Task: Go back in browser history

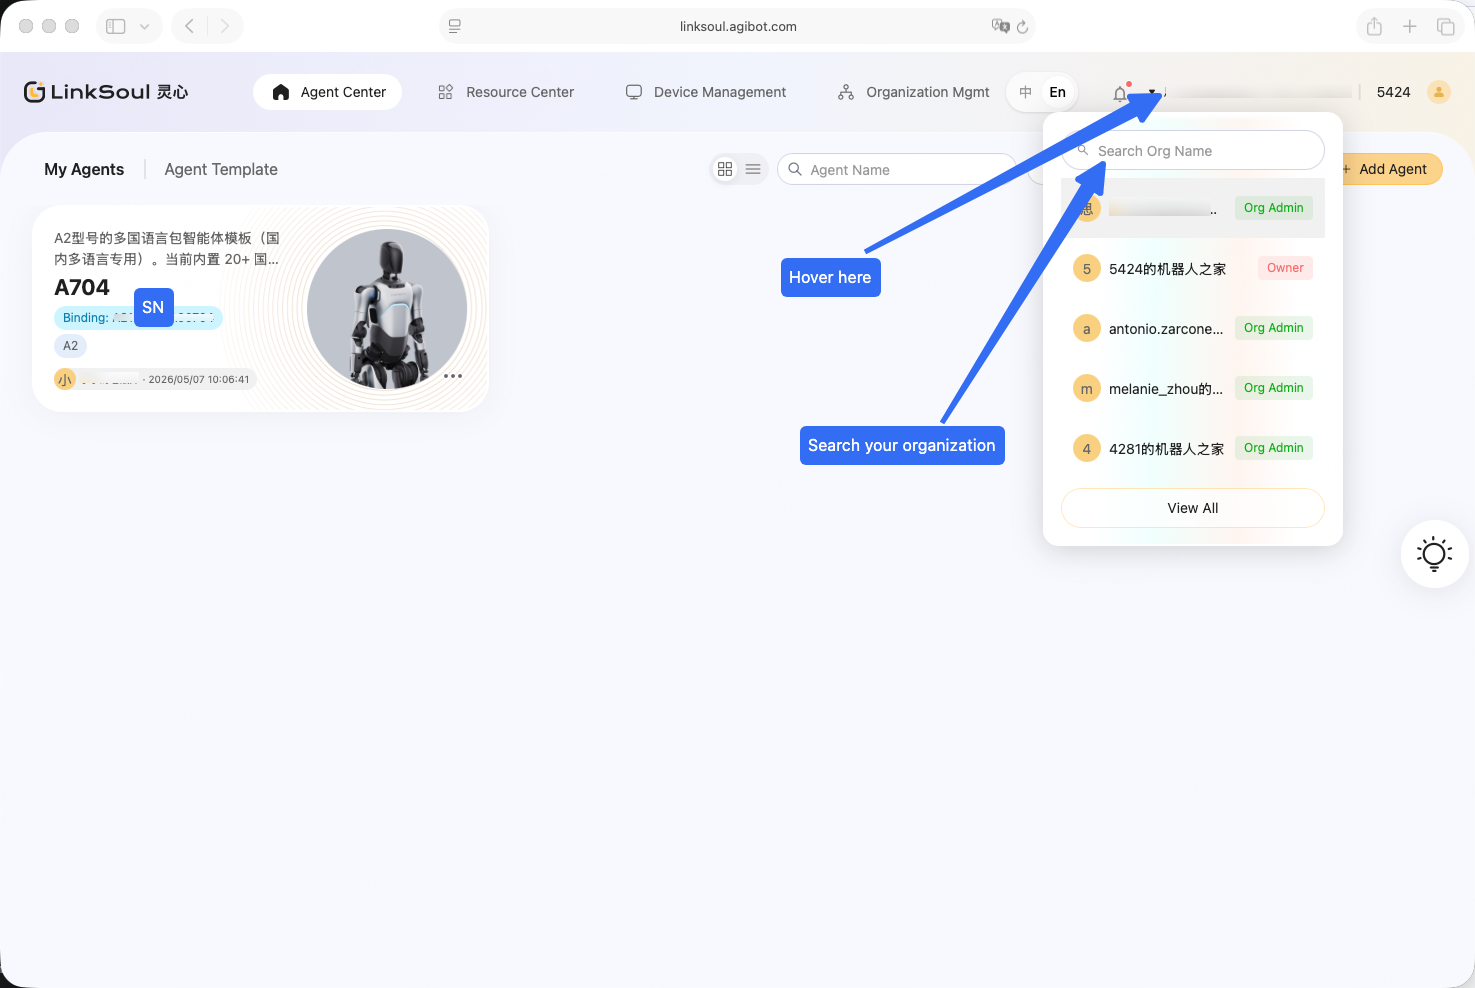Action: [189, 26]
